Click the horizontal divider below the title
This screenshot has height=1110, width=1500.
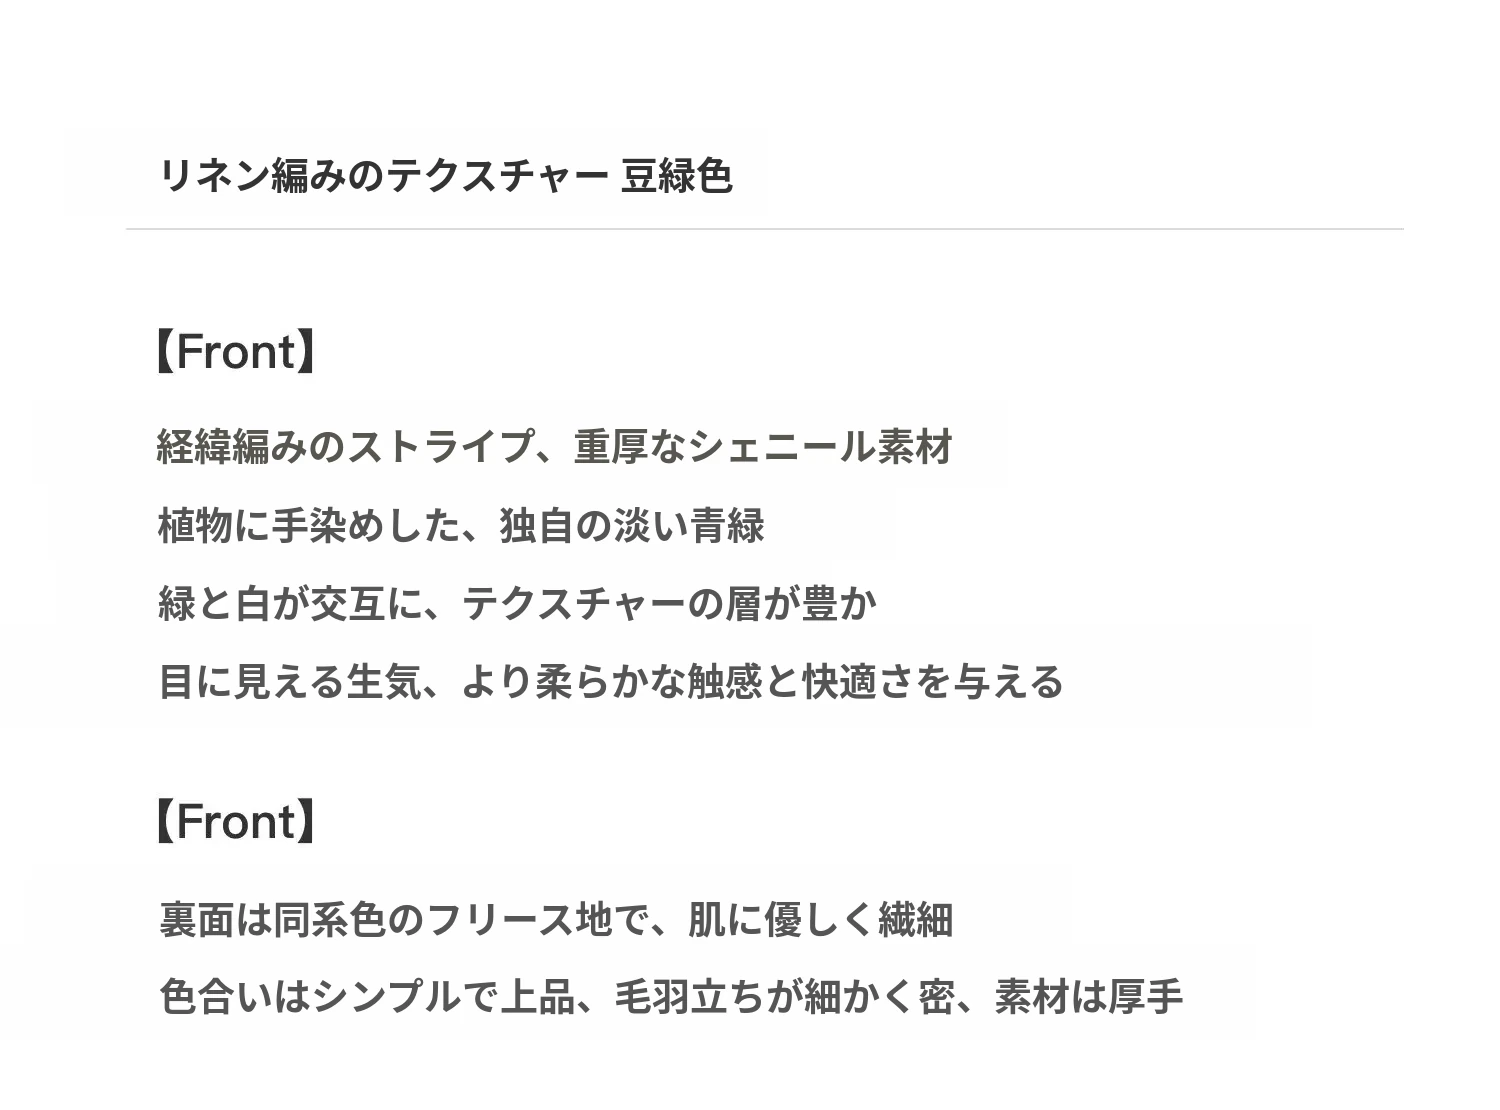coord(764,229)
